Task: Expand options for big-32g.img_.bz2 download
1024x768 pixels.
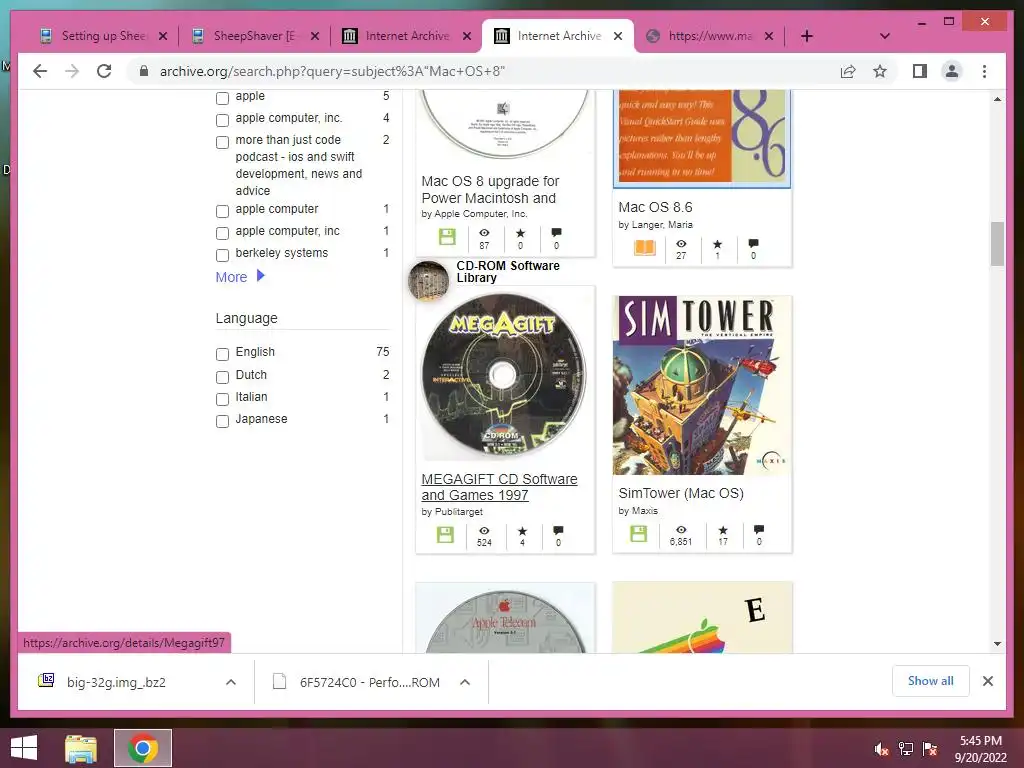Action: tap(231, 682)
